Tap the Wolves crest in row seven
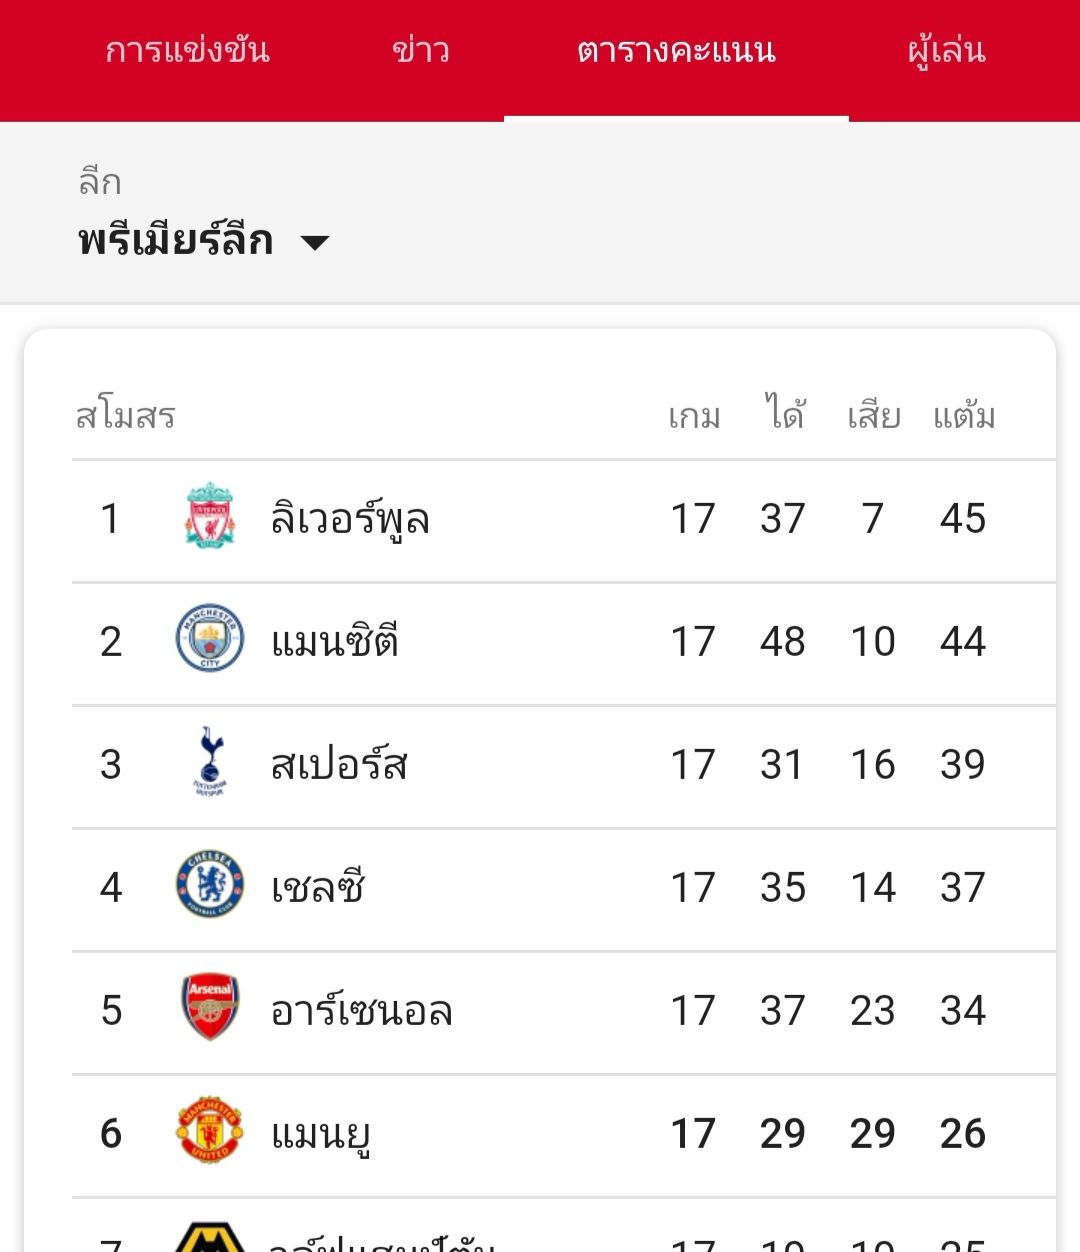This screenshot has width=1080, height=1252. (210, 1238)
